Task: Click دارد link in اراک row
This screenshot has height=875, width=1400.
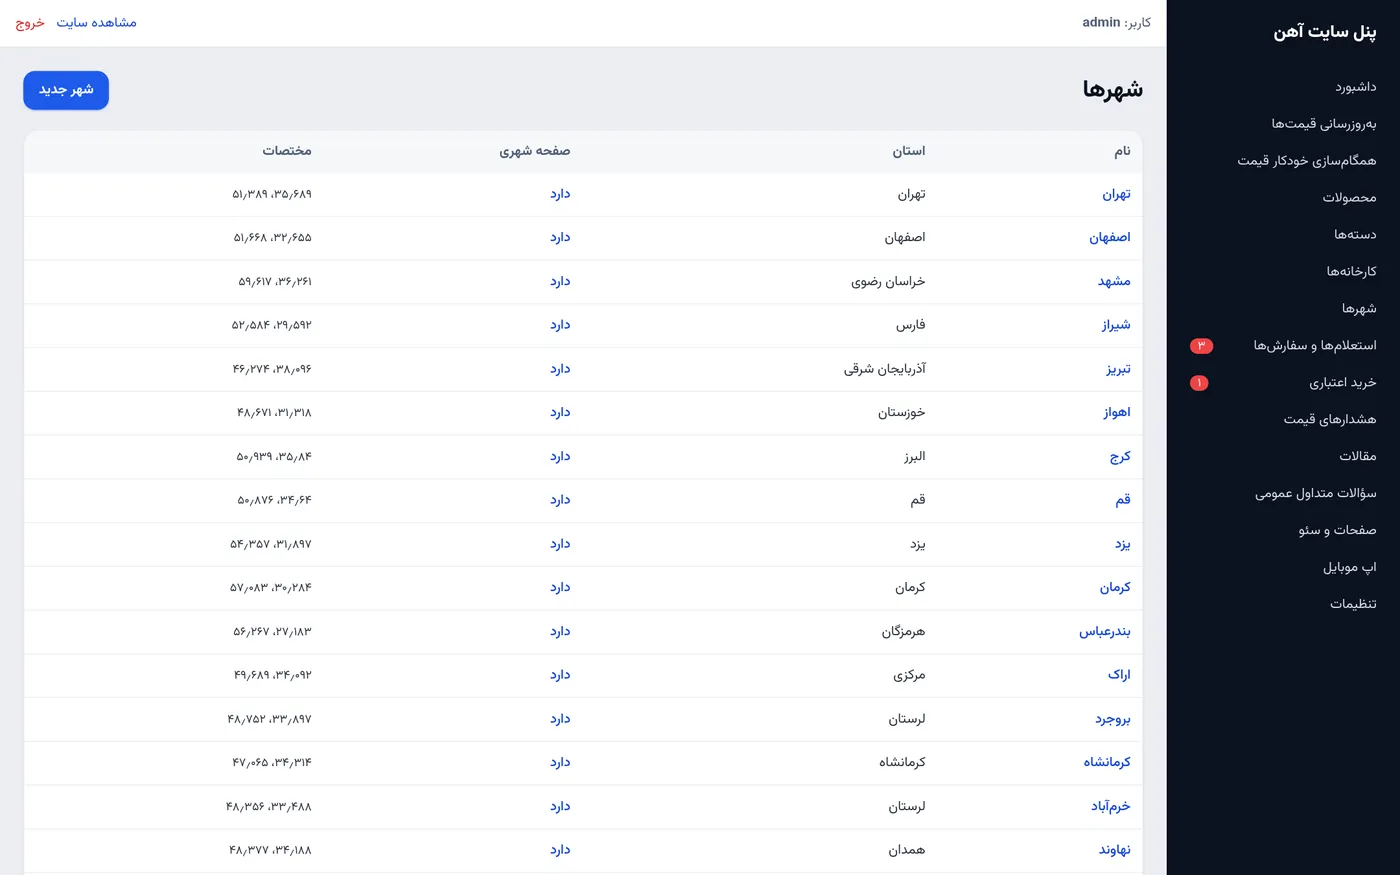Action: point(560,675)
